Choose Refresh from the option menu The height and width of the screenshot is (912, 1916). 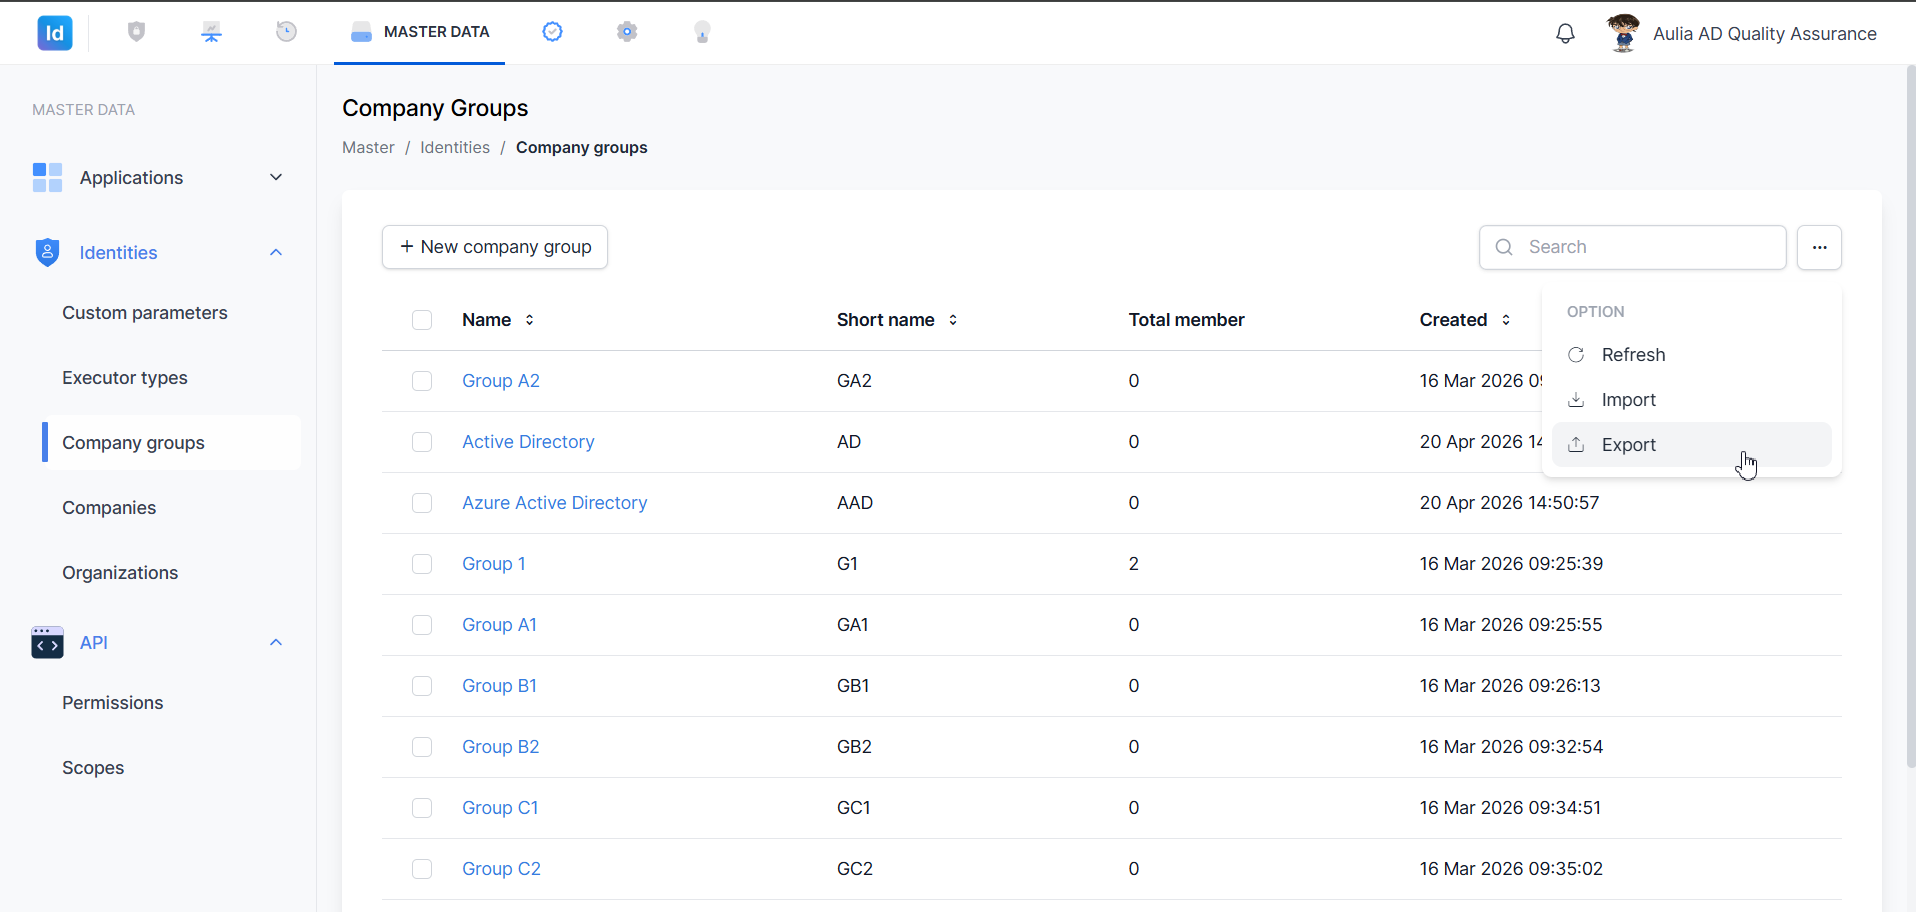tap(1692, 355)
